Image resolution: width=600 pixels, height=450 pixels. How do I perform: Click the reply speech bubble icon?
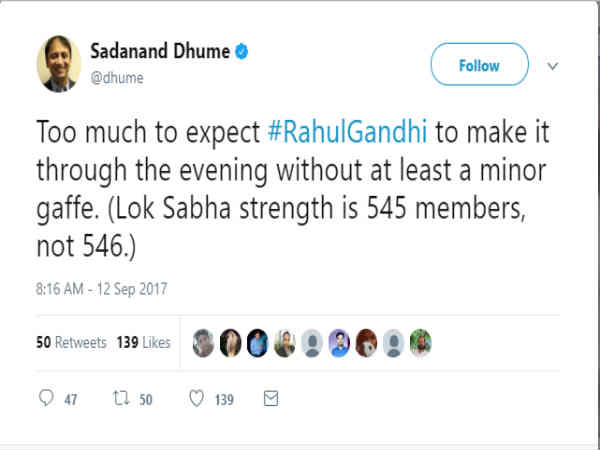point(45,399)
